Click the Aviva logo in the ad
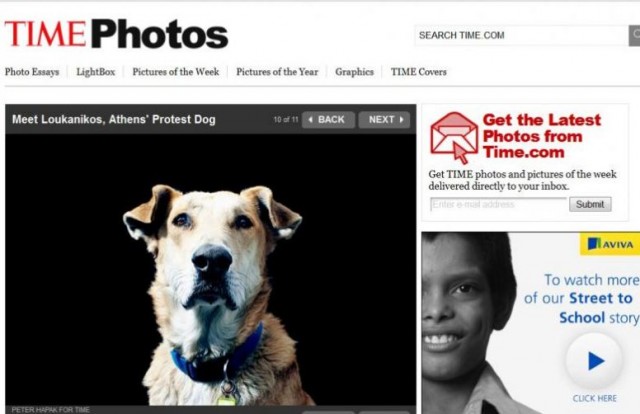The image size is (640, 414). (x=610, y=244)
